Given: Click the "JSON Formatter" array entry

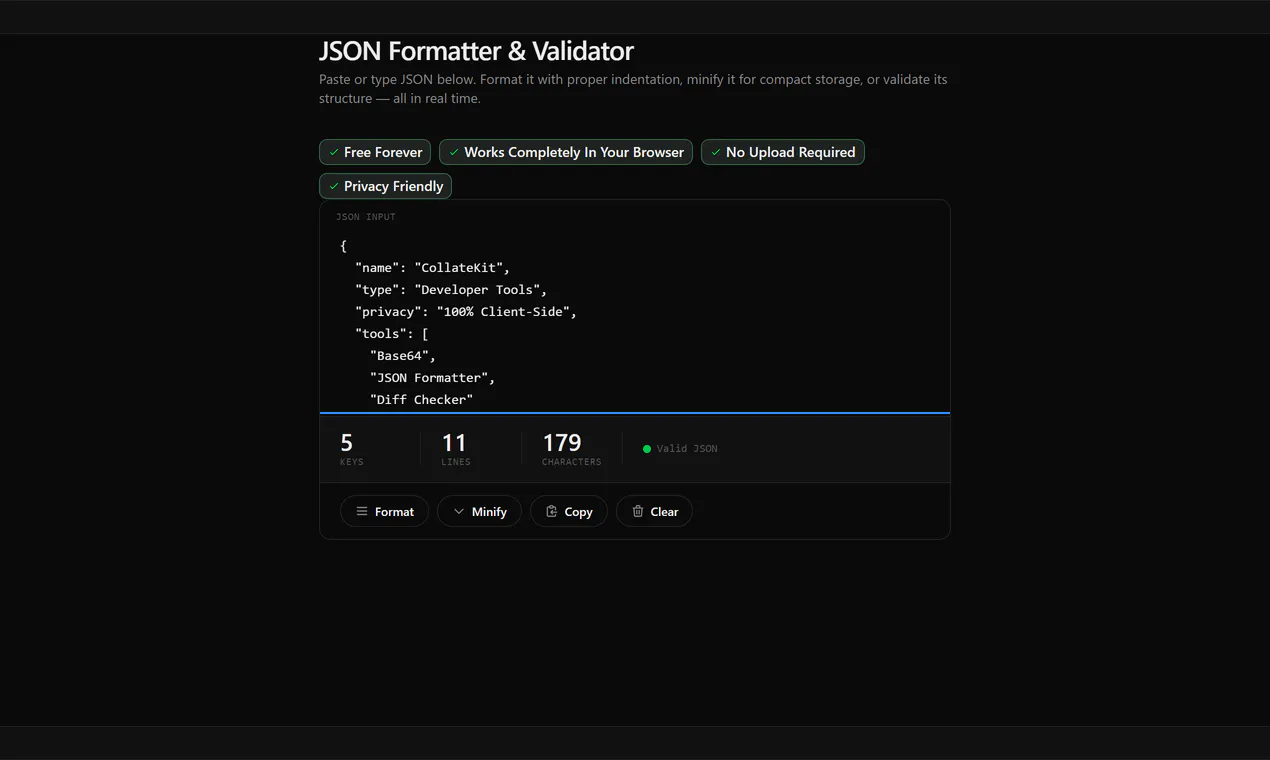Looking at the screenshot, I should tap(433, 378).
